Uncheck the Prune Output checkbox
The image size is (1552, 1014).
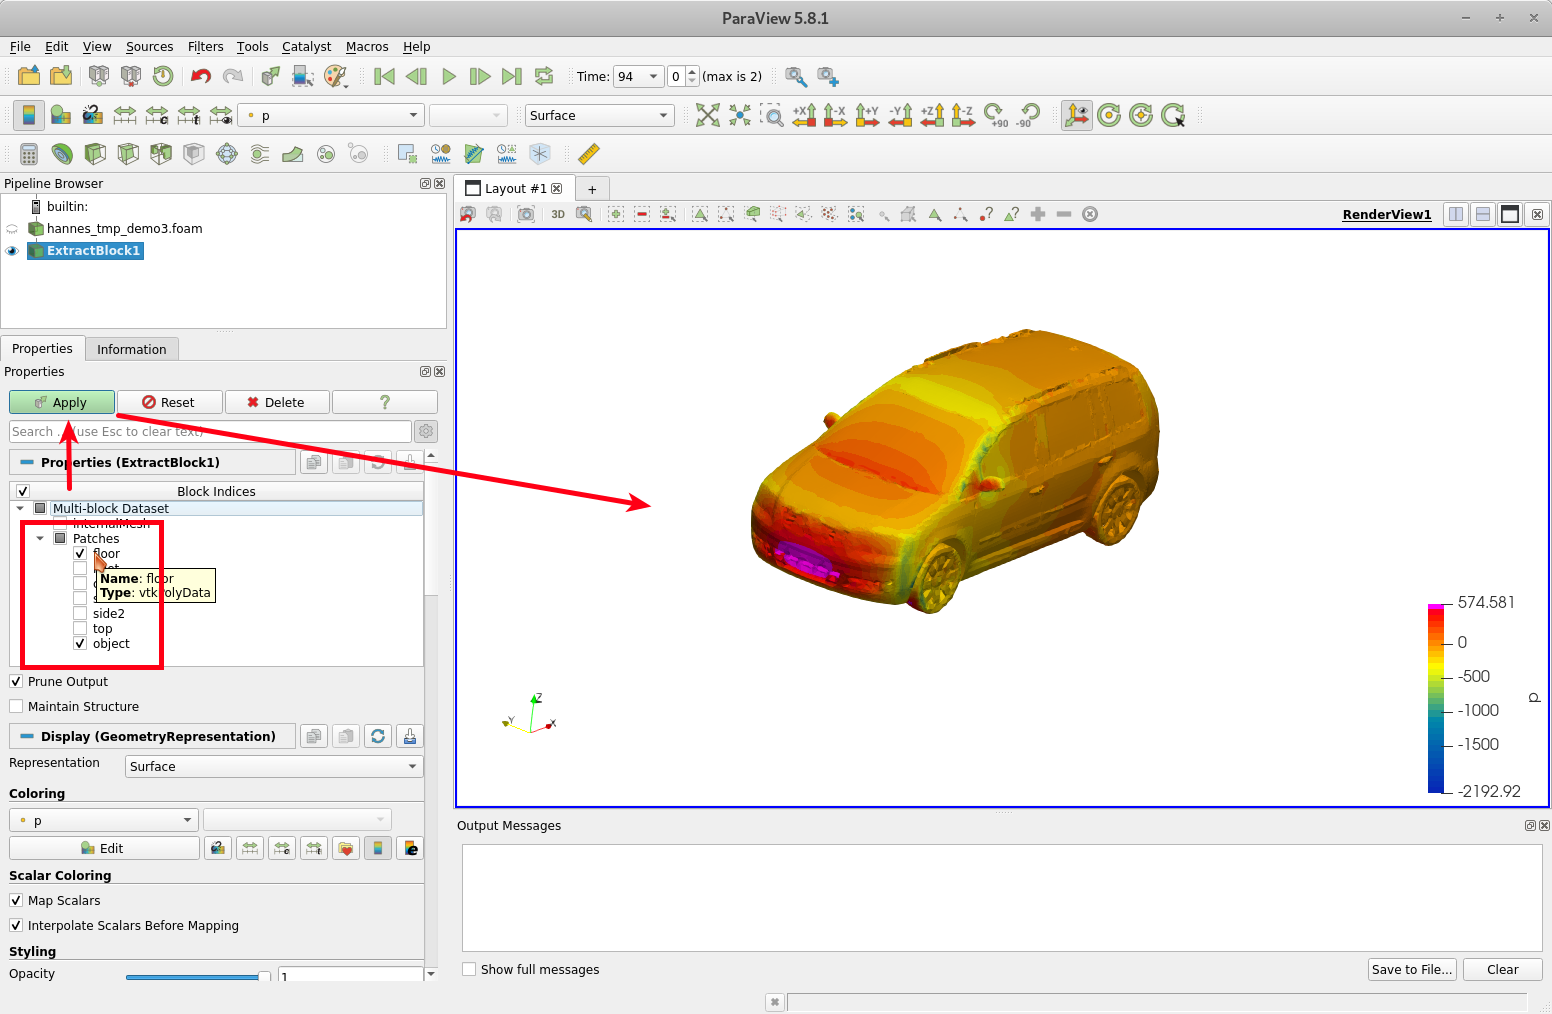point(16,681)
